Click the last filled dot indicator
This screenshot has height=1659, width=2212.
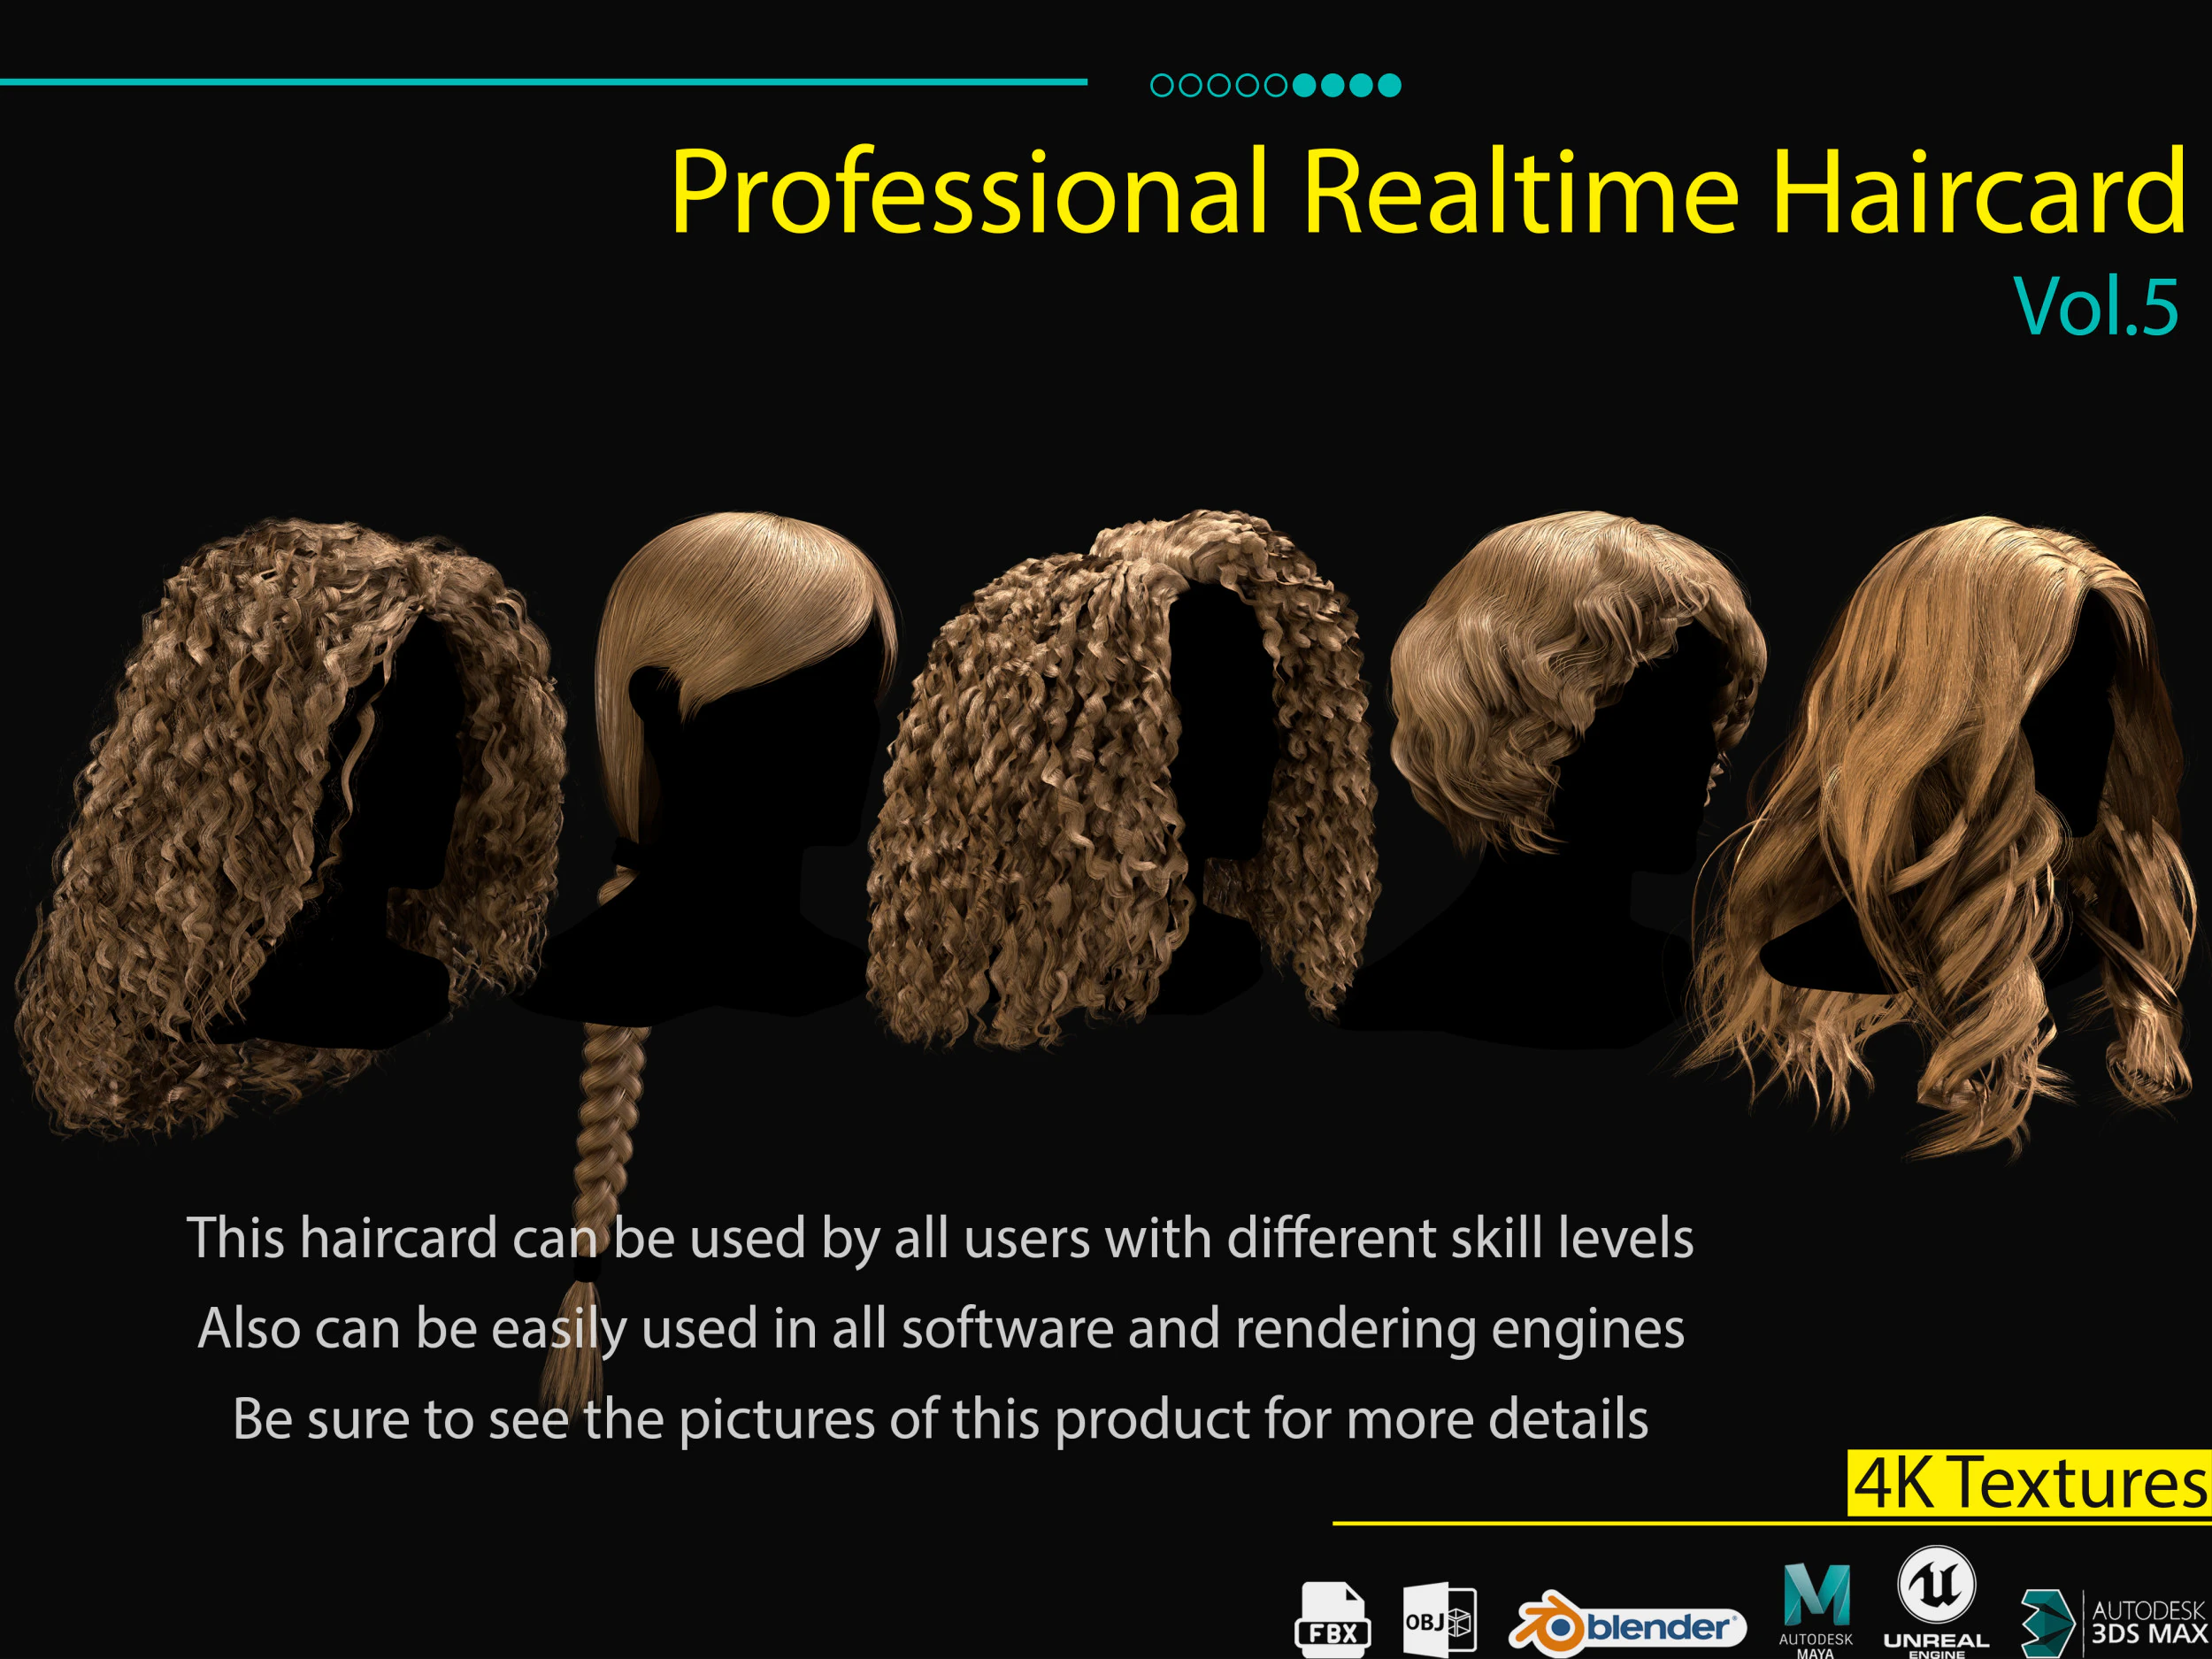[x=1389, y=85]
